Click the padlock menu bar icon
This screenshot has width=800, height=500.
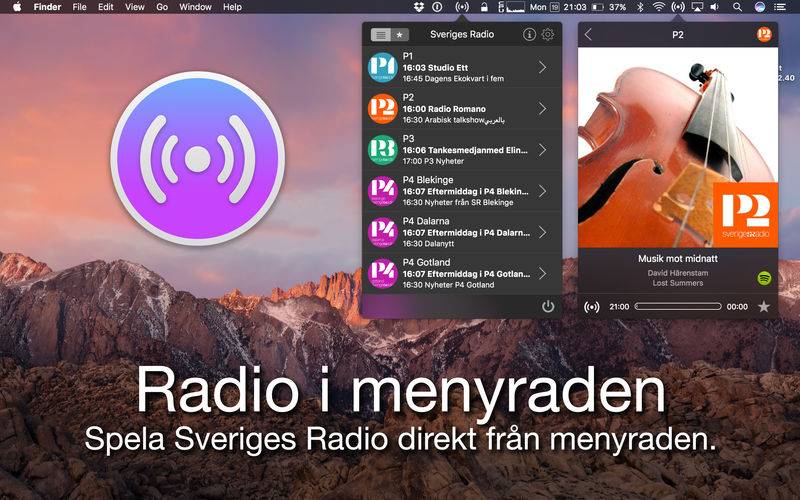click(x=485, y=7)
